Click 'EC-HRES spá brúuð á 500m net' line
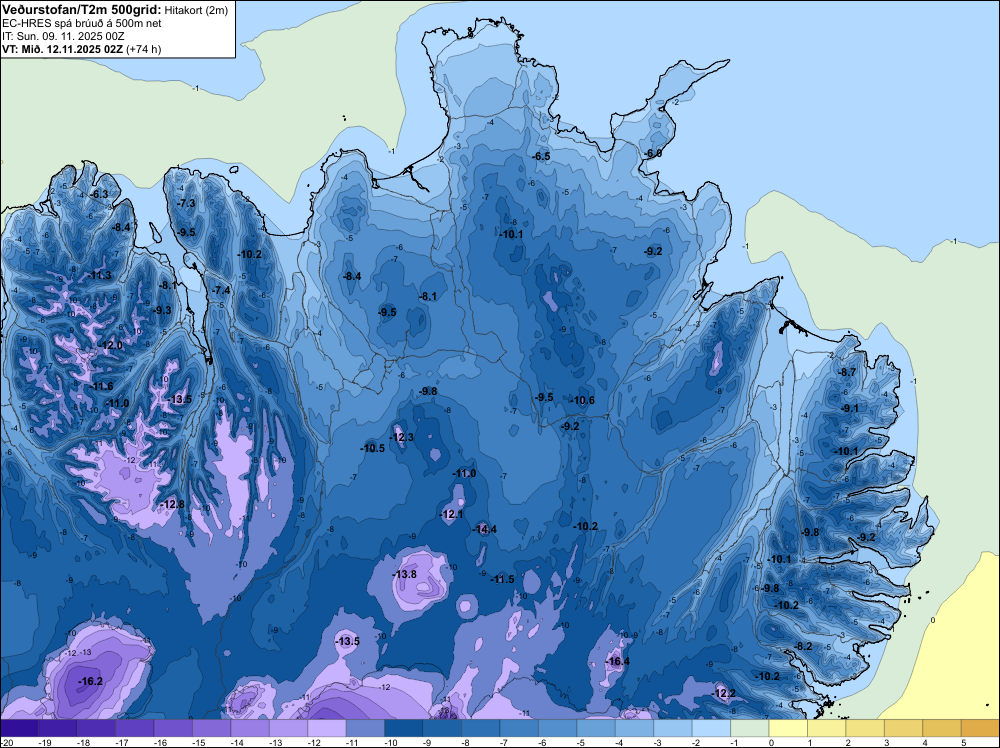The height and width of the screenshot is (748, 1000). [82, 24]
